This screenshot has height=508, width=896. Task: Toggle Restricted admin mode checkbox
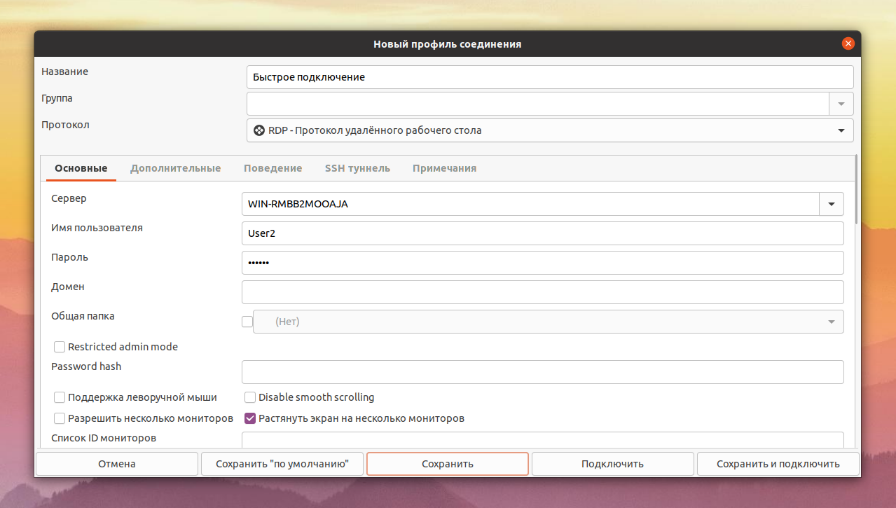click(59, 347)
